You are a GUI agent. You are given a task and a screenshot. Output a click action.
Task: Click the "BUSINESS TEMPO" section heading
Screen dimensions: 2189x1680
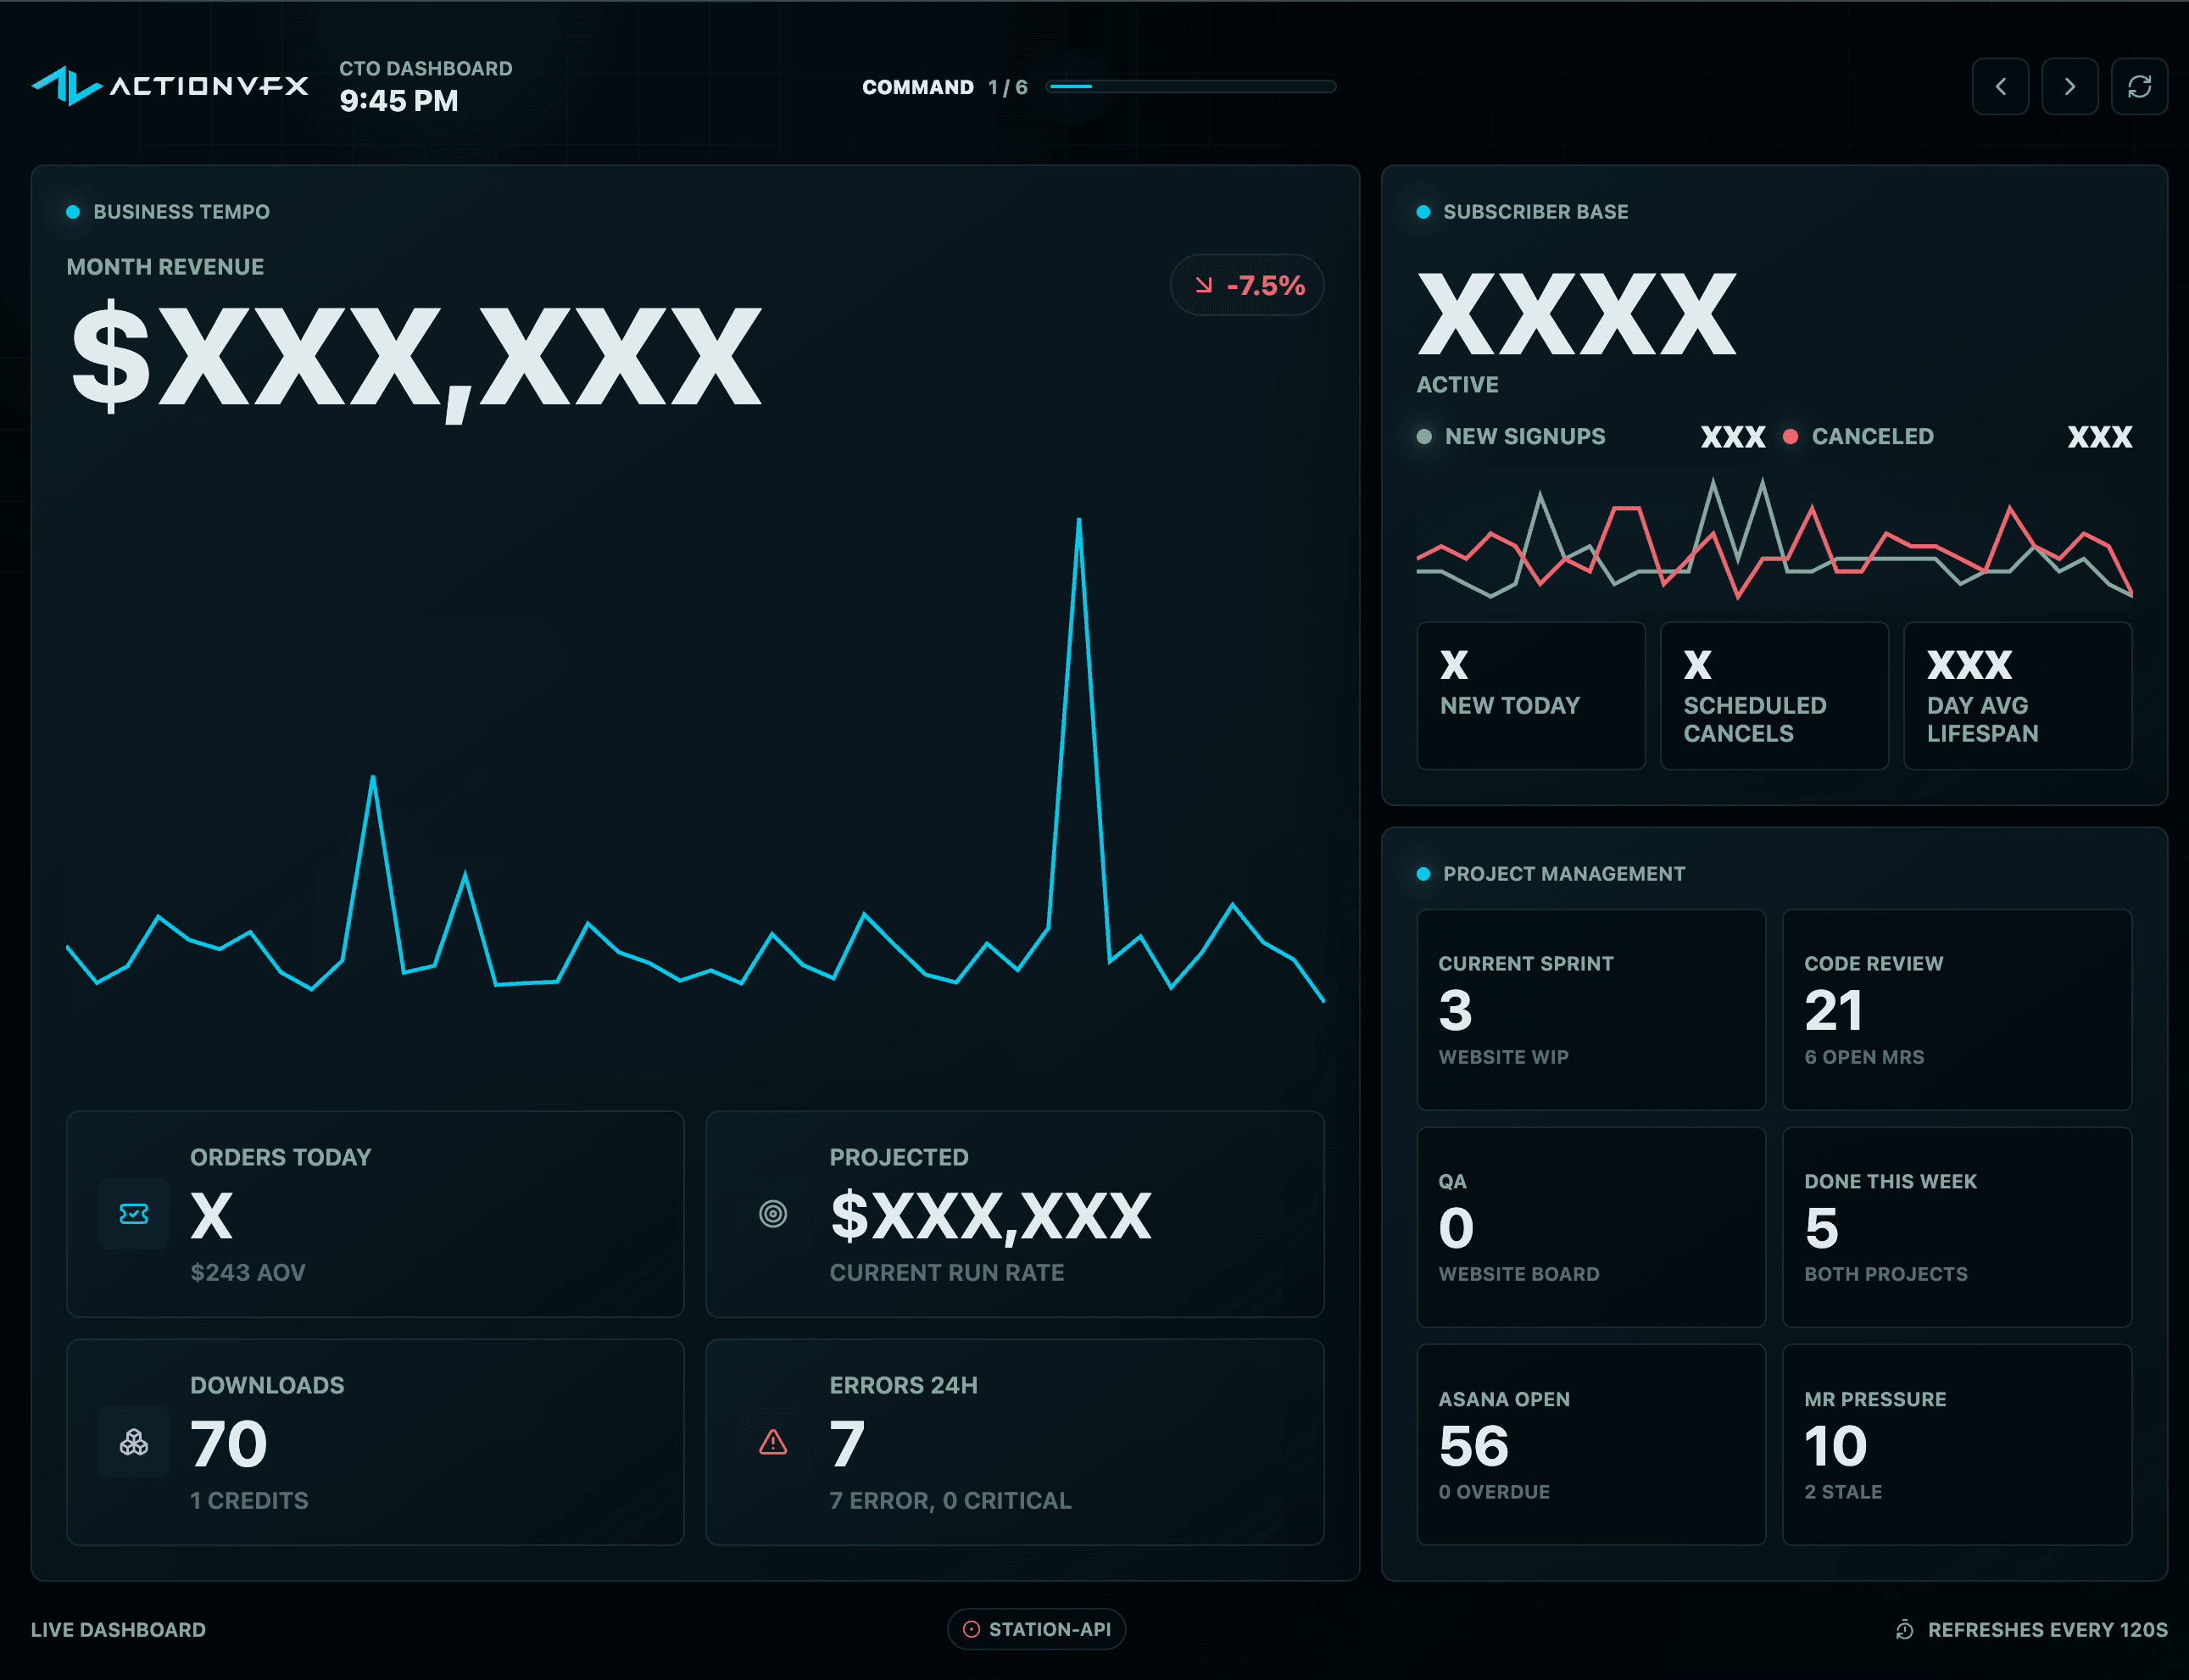pyautogui.click(x=181, y=212)
